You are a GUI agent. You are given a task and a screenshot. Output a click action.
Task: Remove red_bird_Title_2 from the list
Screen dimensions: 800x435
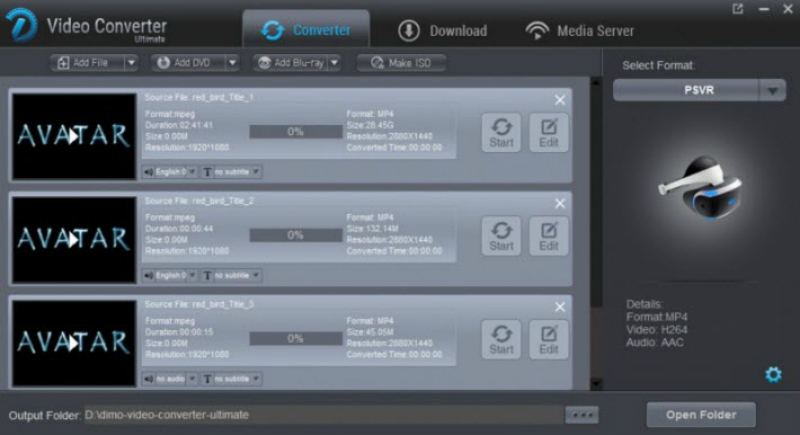click(560, 203)
